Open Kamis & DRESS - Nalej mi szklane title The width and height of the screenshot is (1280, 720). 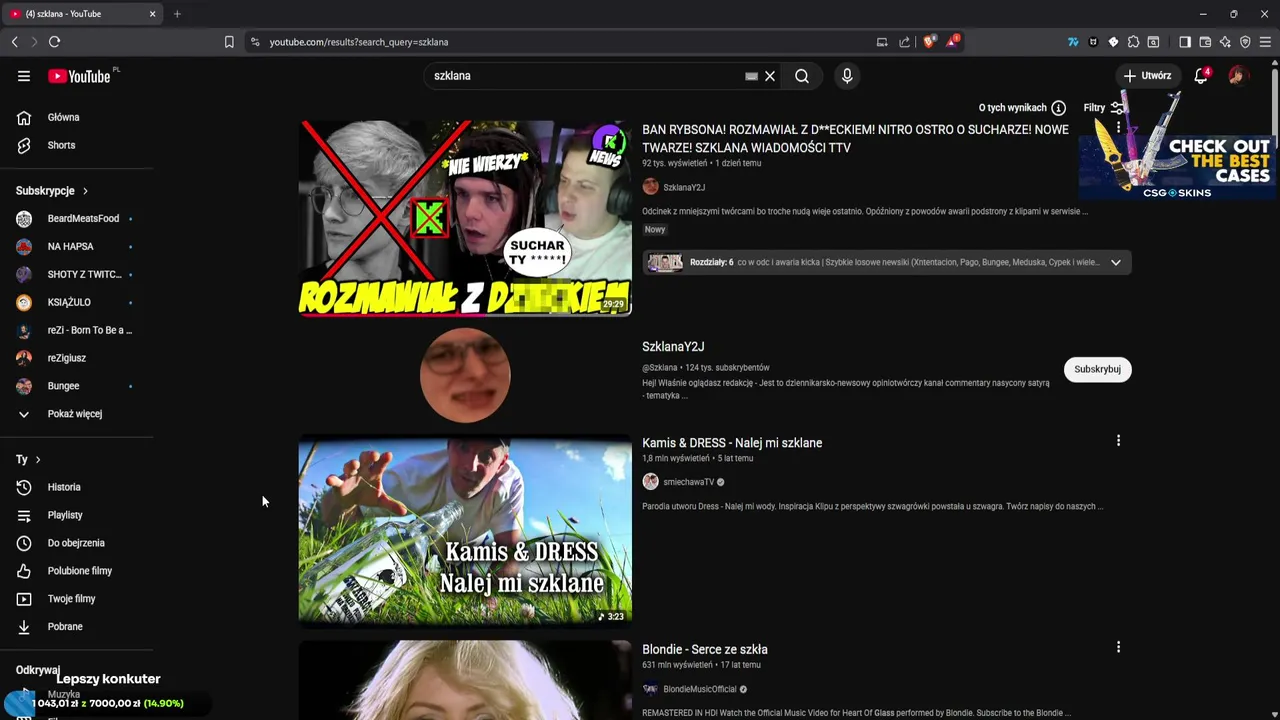pyautogui.click(x=732, y=443)
